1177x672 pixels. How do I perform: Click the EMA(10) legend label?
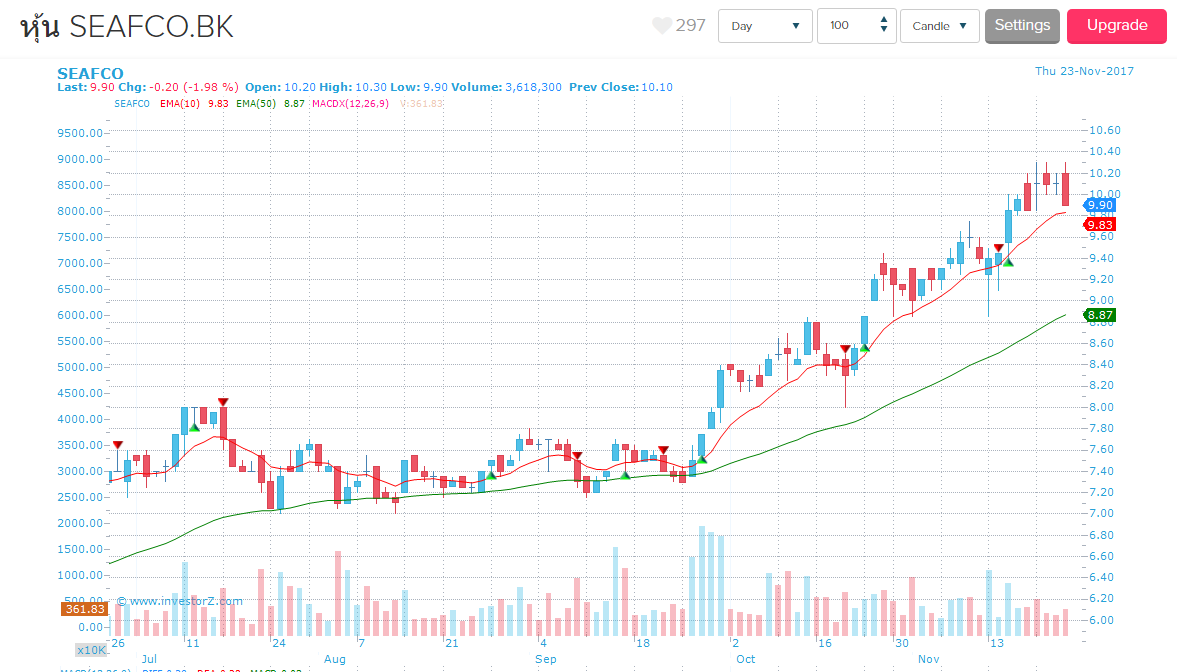point(179,104)
